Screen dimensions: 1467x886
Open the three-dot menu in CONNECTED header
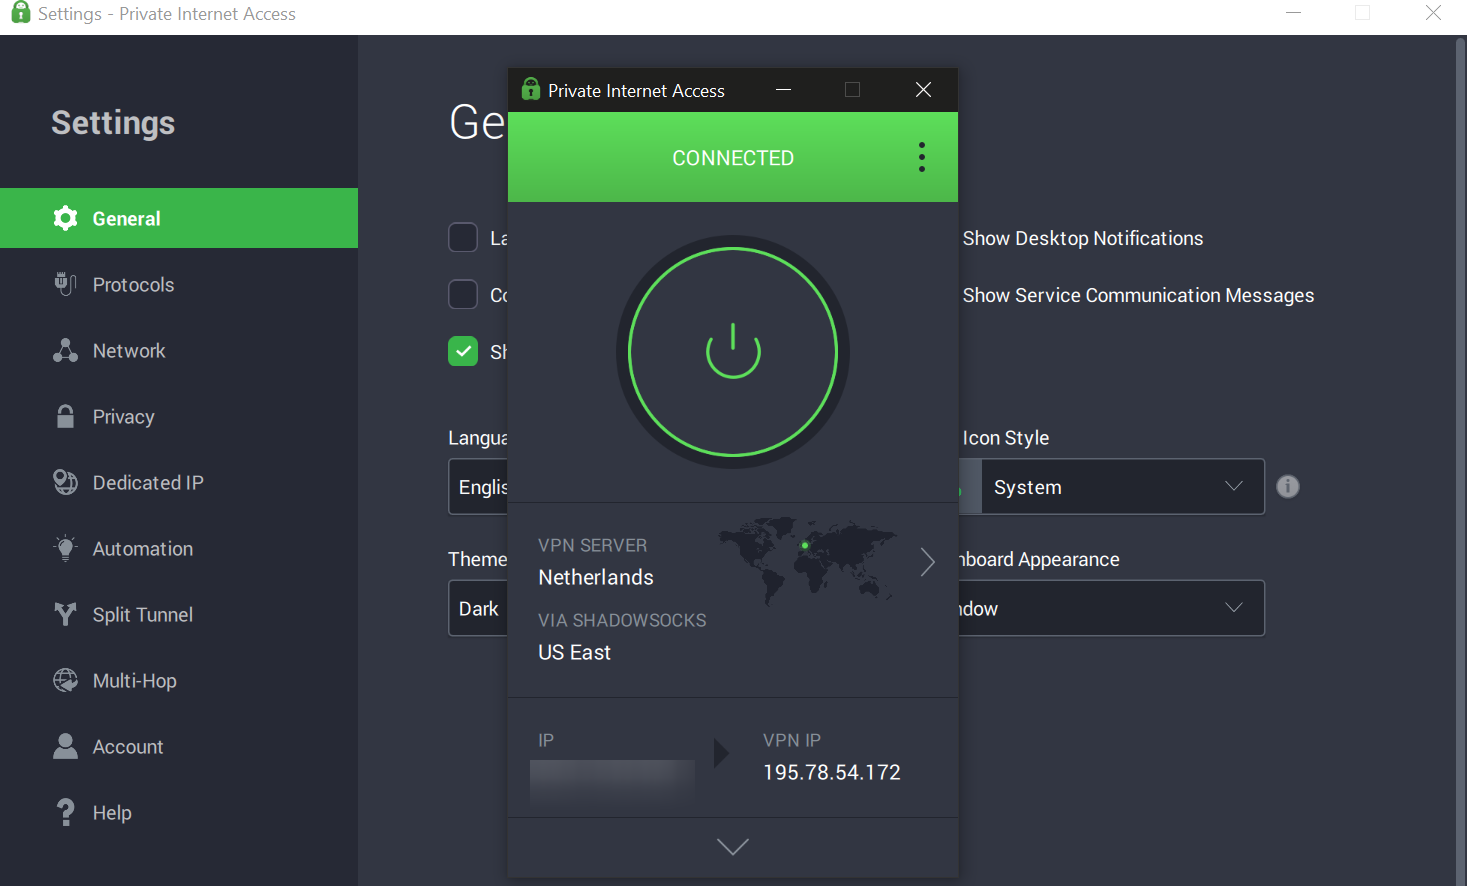point(922,157)
